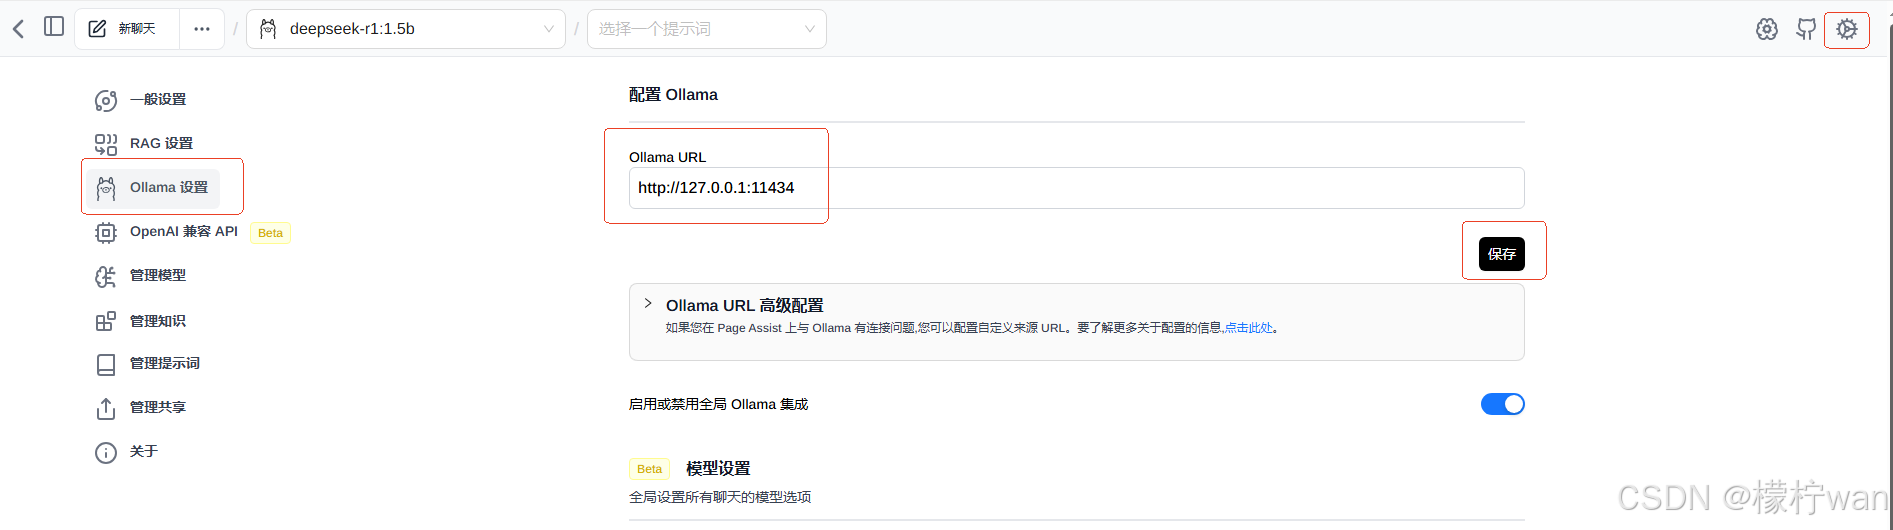Image resolution: width=1893 pixels, height=530 pixels.
Task: Start a new chat with 新聊天 button
Action: point(127,29)
